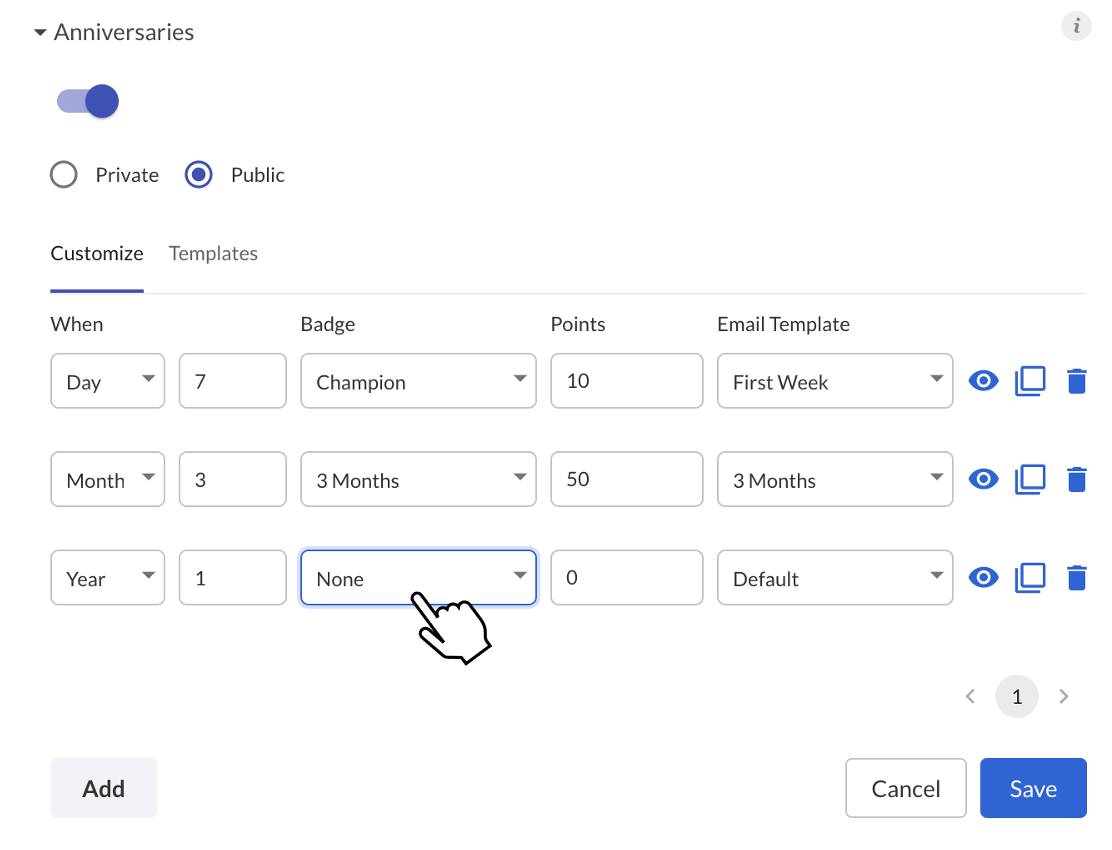Duplicate the Day 7 anniversary row
The width and height of the screenshot is (1112, 850).
click(x=1030, y=381)
